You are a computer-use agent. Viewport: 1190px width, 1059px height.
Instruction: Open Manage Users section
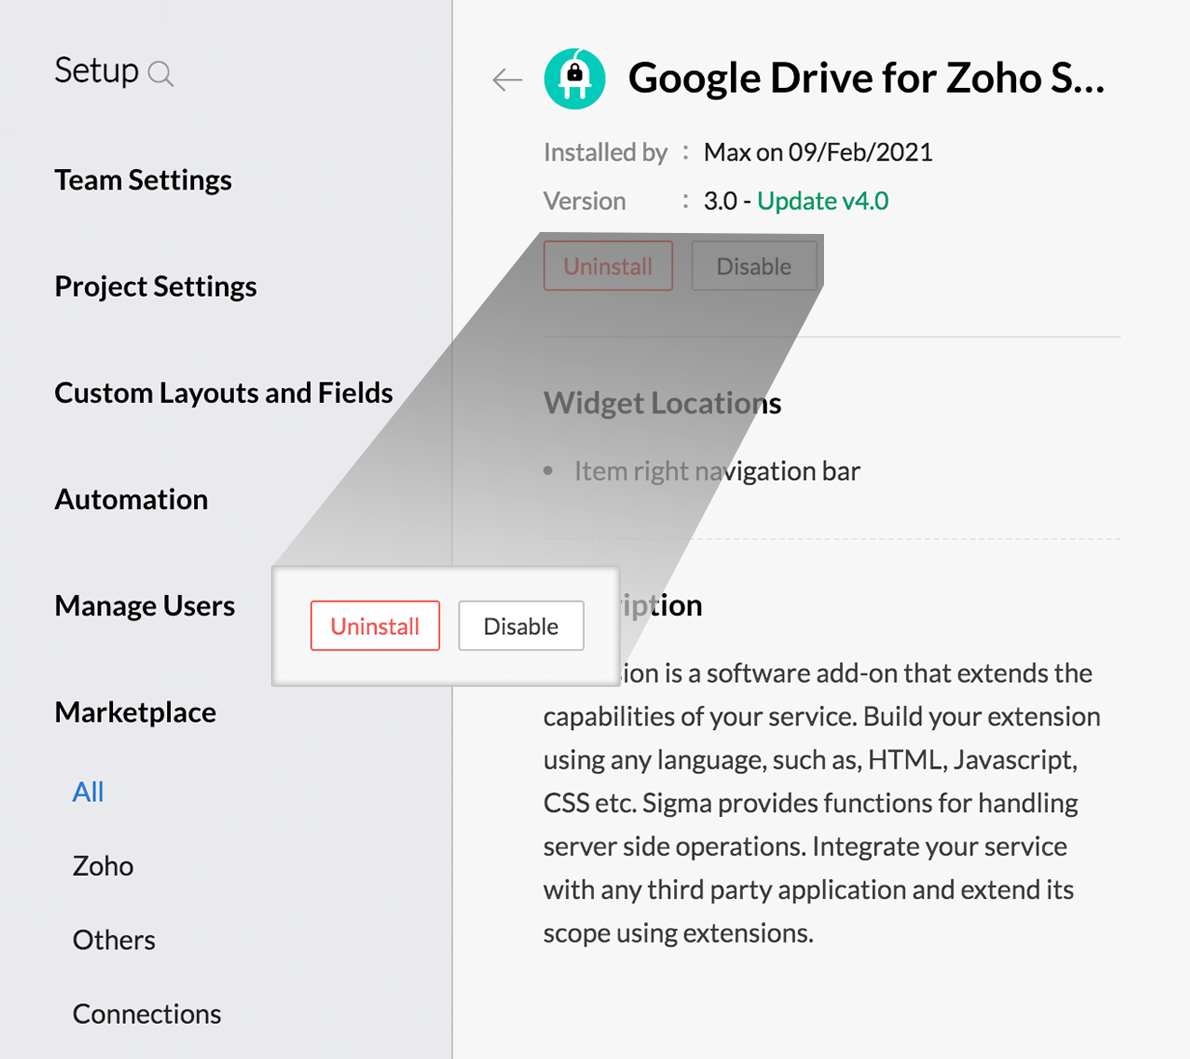[145, 606]
